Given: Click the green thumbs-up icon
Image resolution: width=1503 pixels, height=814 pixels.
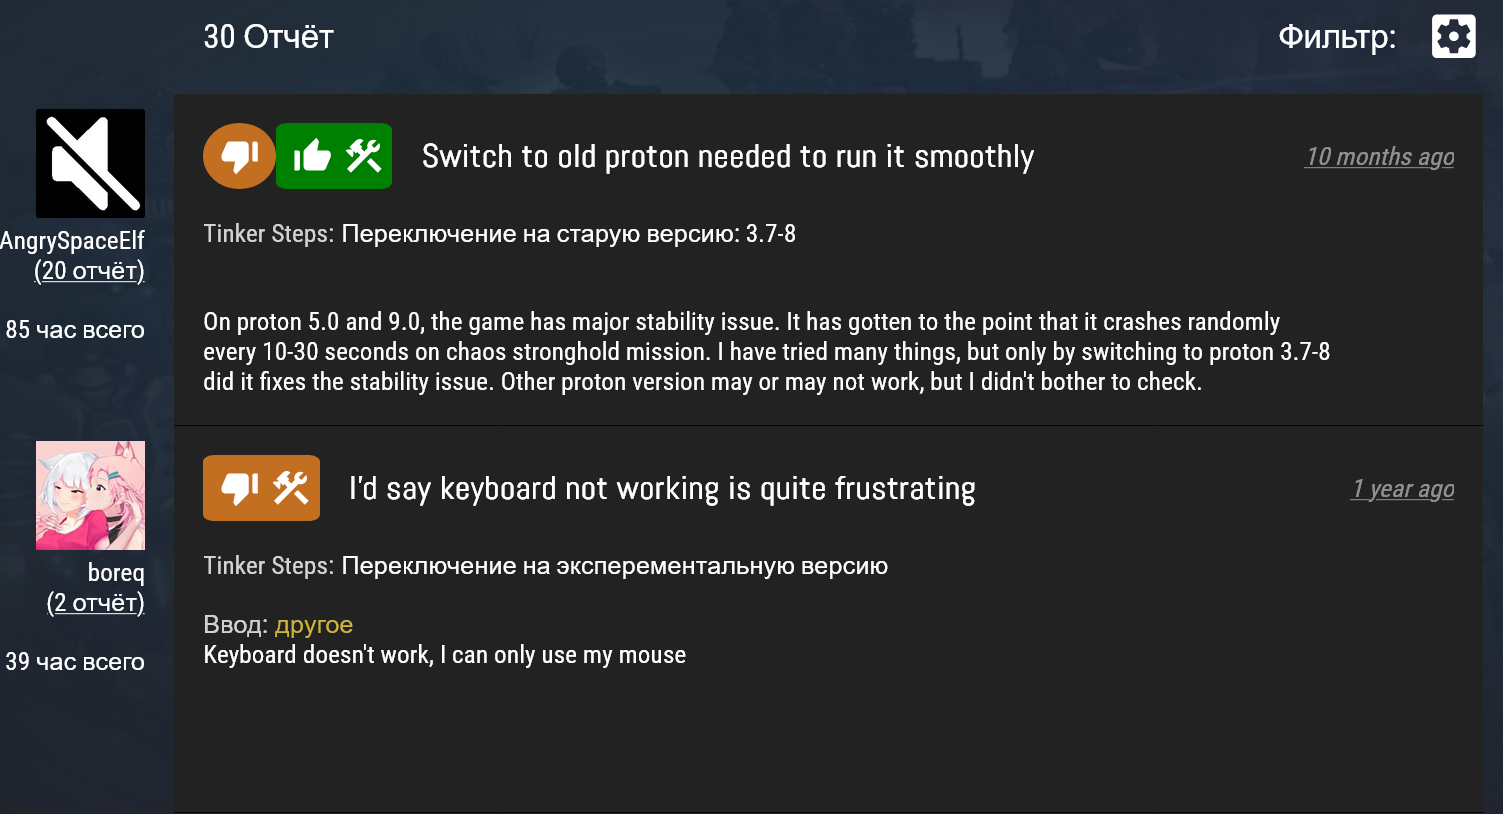Looking at the screenshot, I should pyautogui.click(x=312, y=156).
